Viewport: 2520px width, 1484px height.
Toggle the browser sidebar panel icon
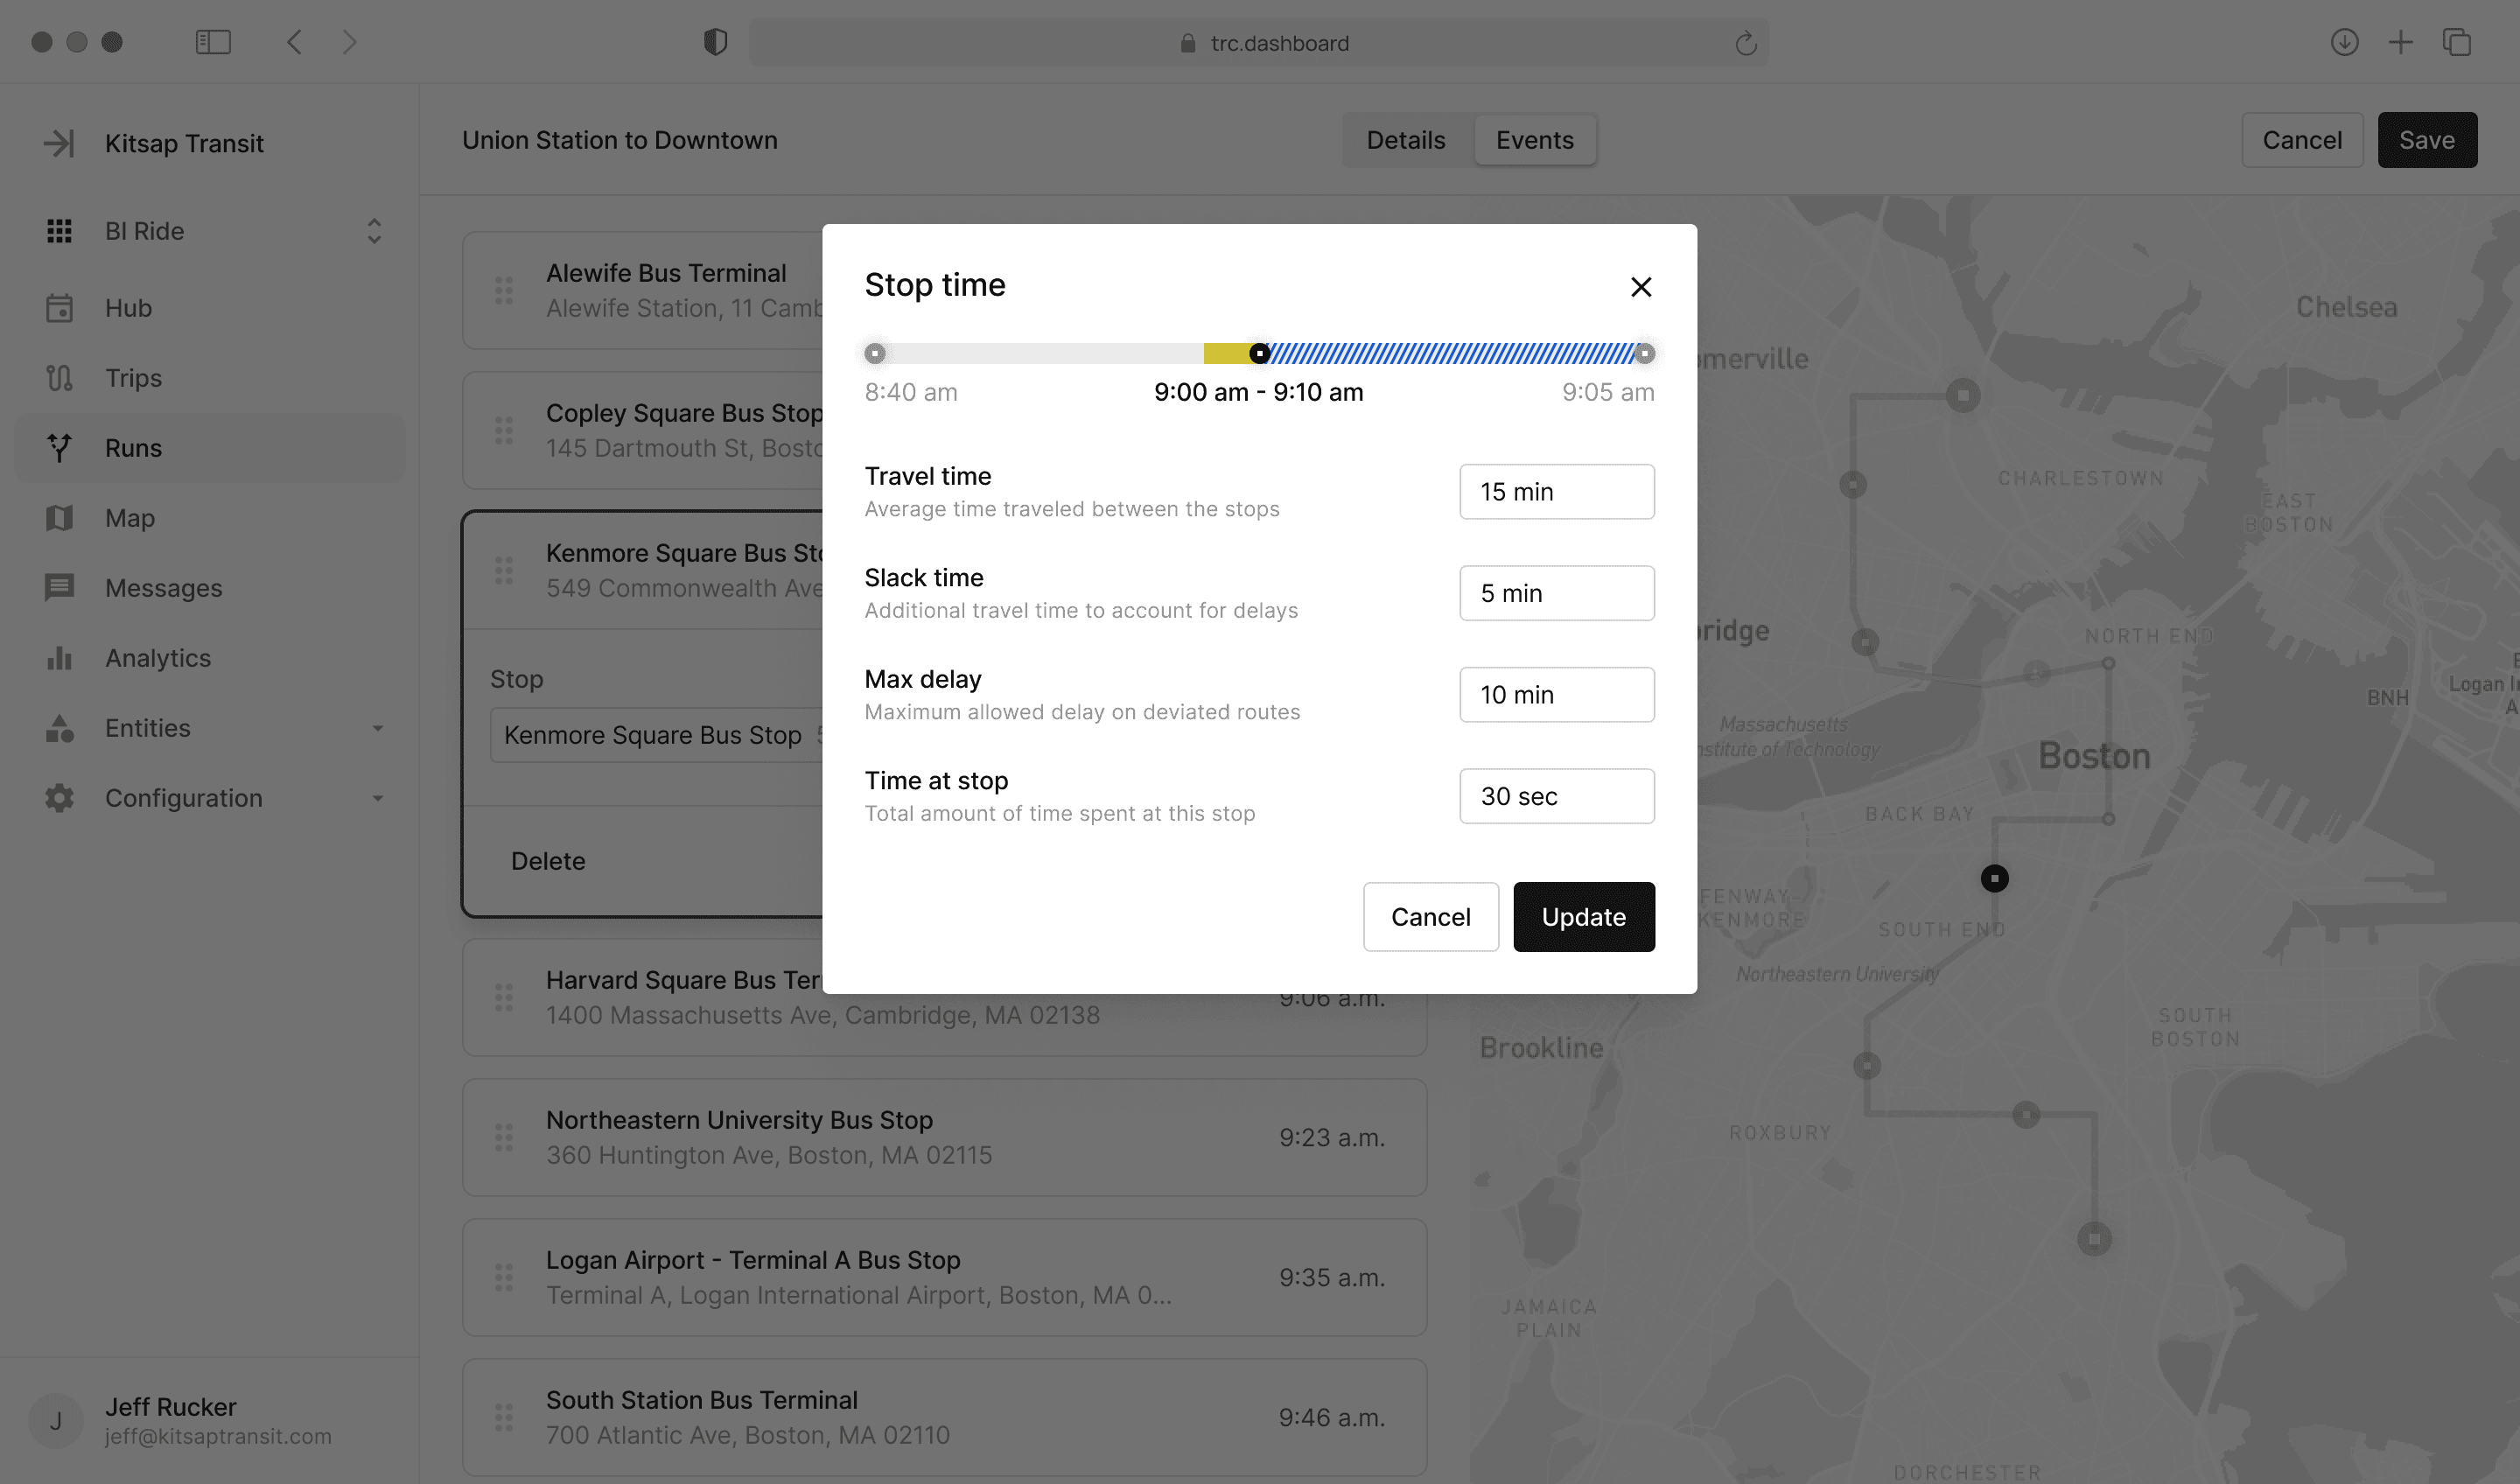coord(213,42)
